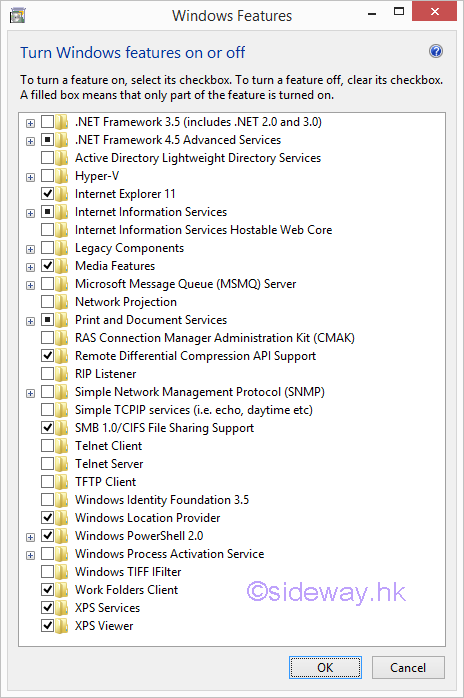The width and height of the screenshot is (464, 698).
Task: Check the Windows TIFF IFilter checkbox
Action: (x=47, y=572)
